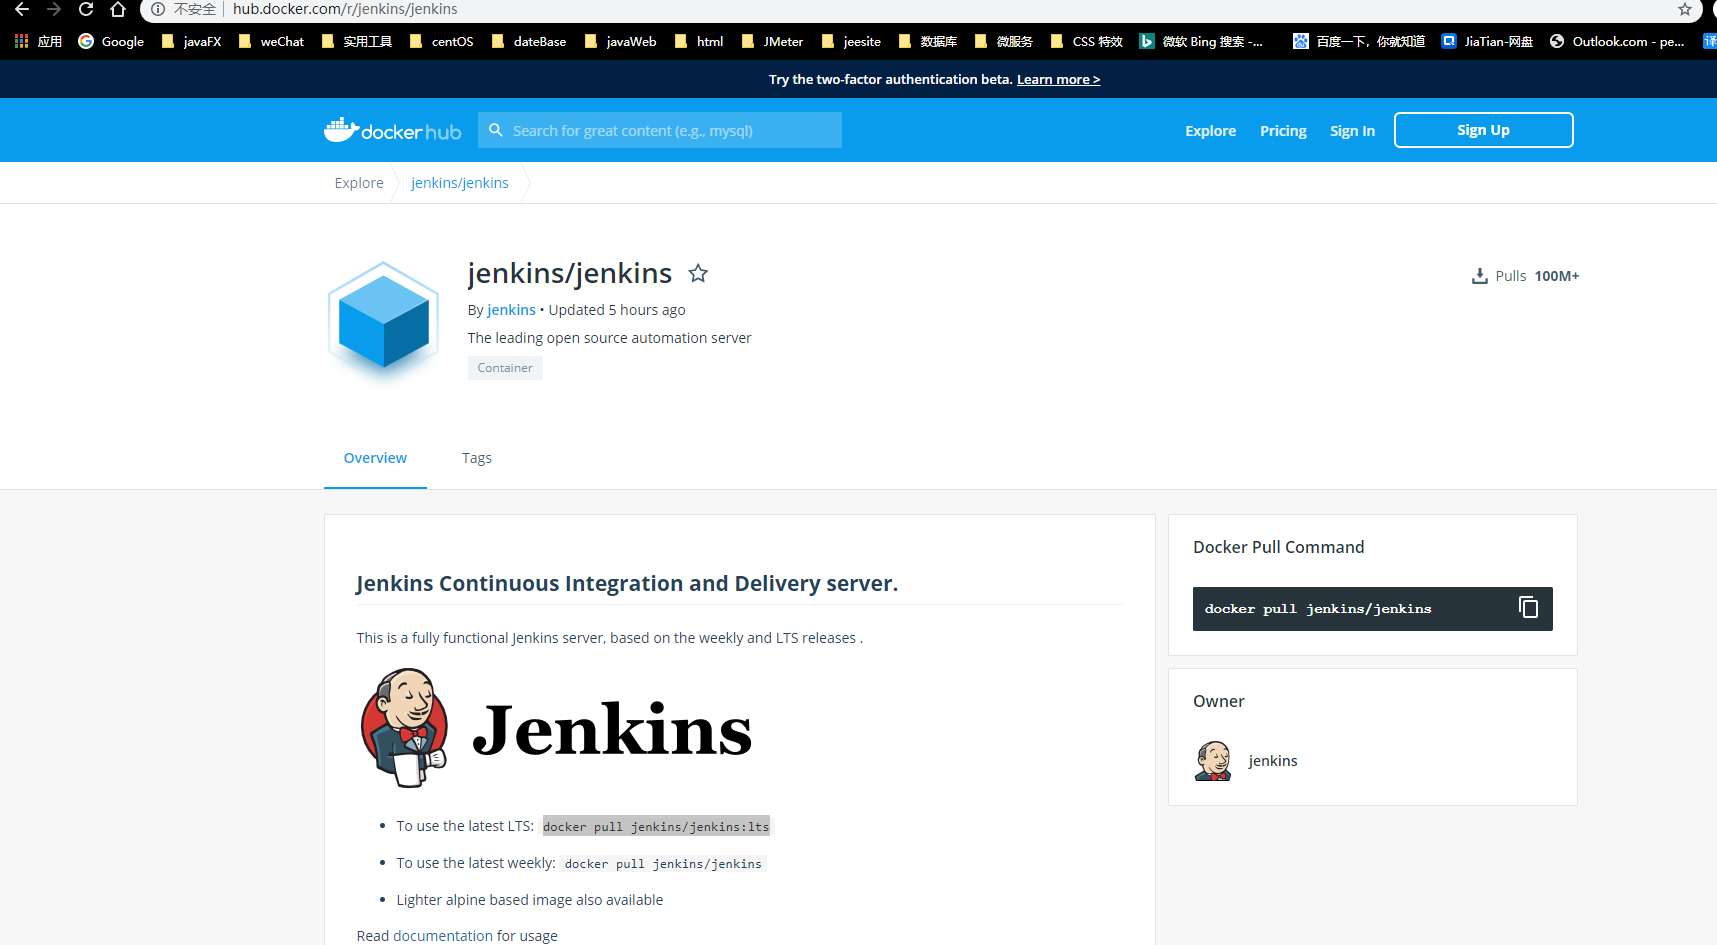Screen dimensions: 1717x945
Task: Open the centOS bookmark folder
Action: [441, 41]
